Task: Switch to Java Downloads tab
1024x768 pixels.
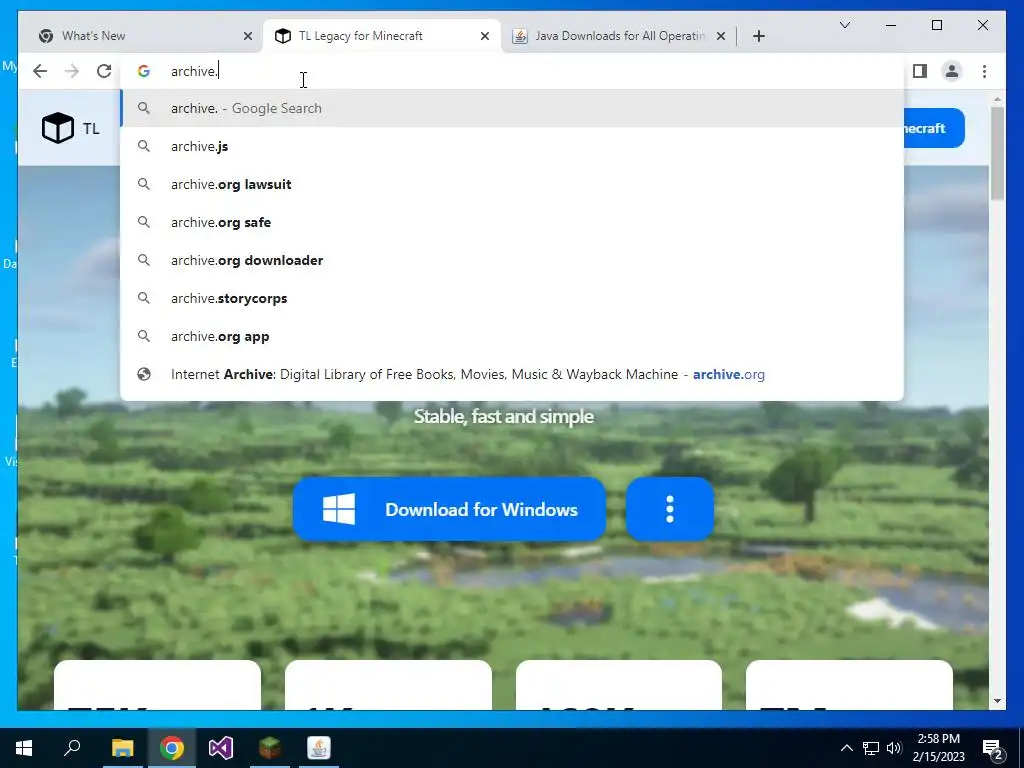Action: click(618, 36)
